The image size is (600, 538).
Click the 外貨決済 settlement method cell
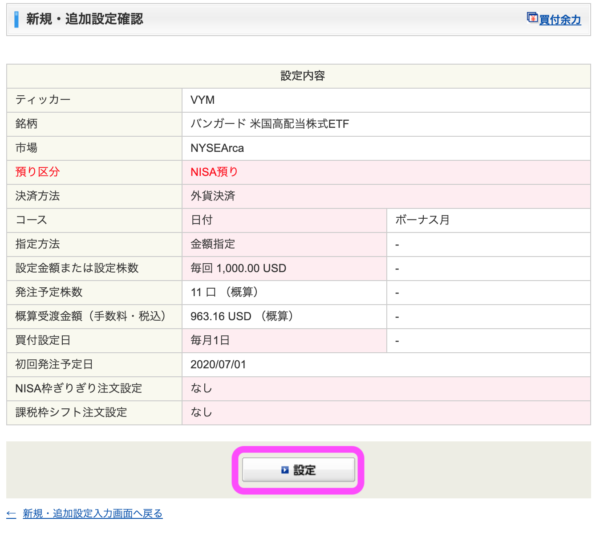386,196
